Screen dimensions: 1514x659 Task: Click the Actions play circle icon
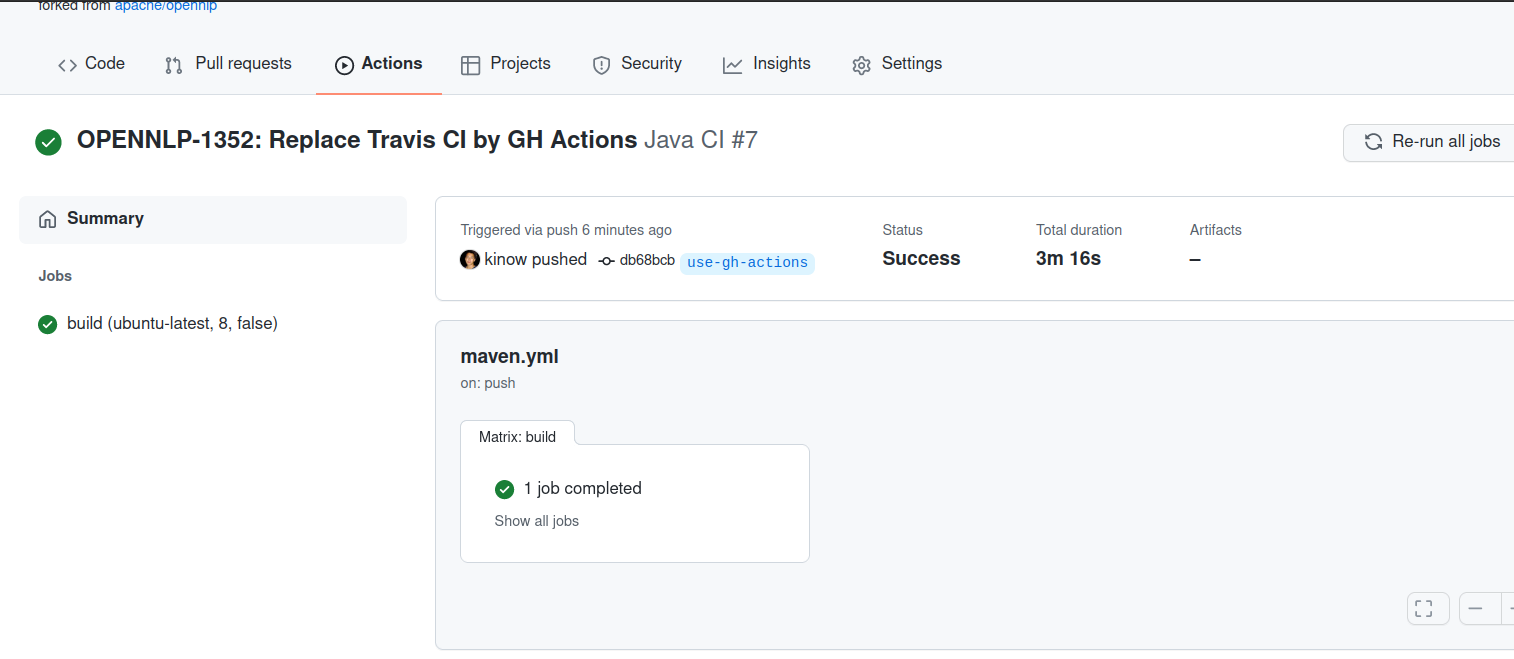click(x=344, y=65)
